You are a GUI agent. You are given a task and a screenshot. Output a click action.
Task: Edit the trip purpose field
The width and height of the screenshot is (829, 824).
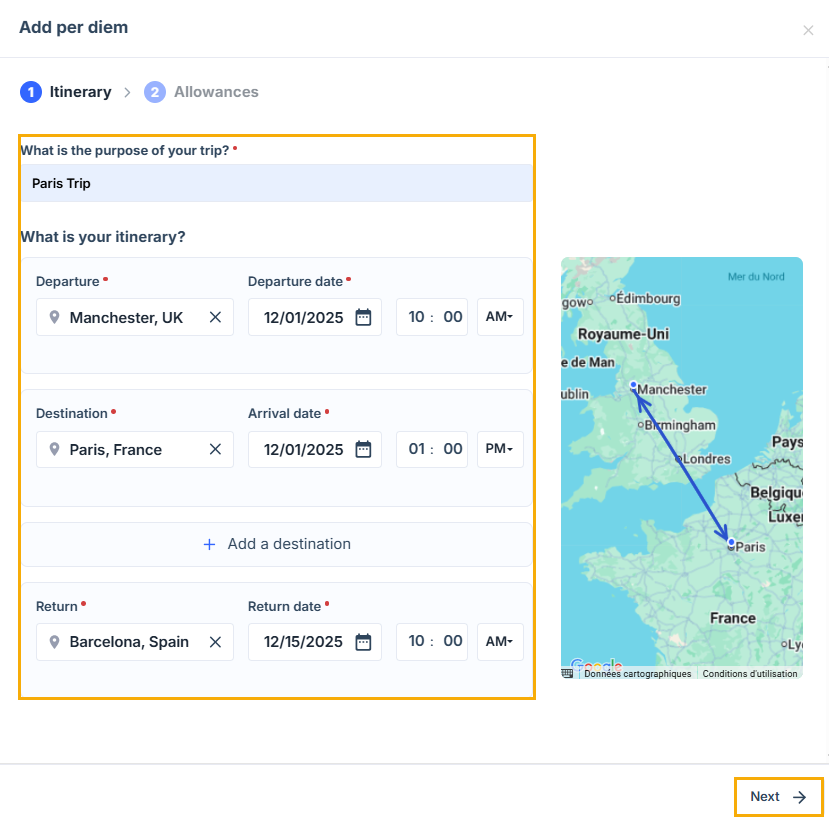click(x=276, y=183)
